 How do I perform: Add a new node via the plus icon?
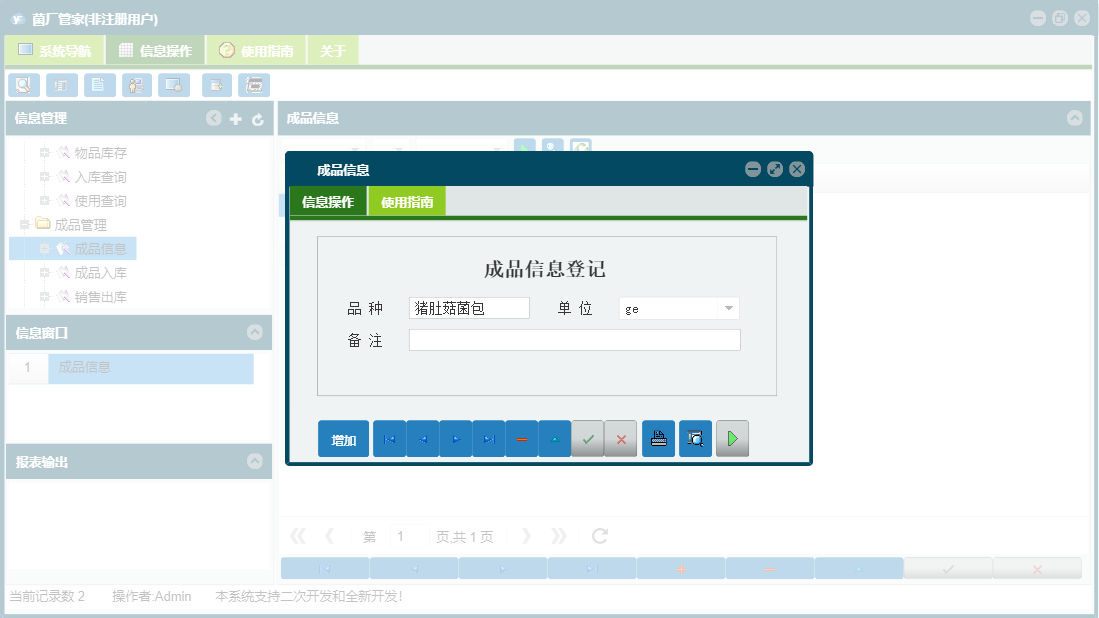[x=235, y=118]
